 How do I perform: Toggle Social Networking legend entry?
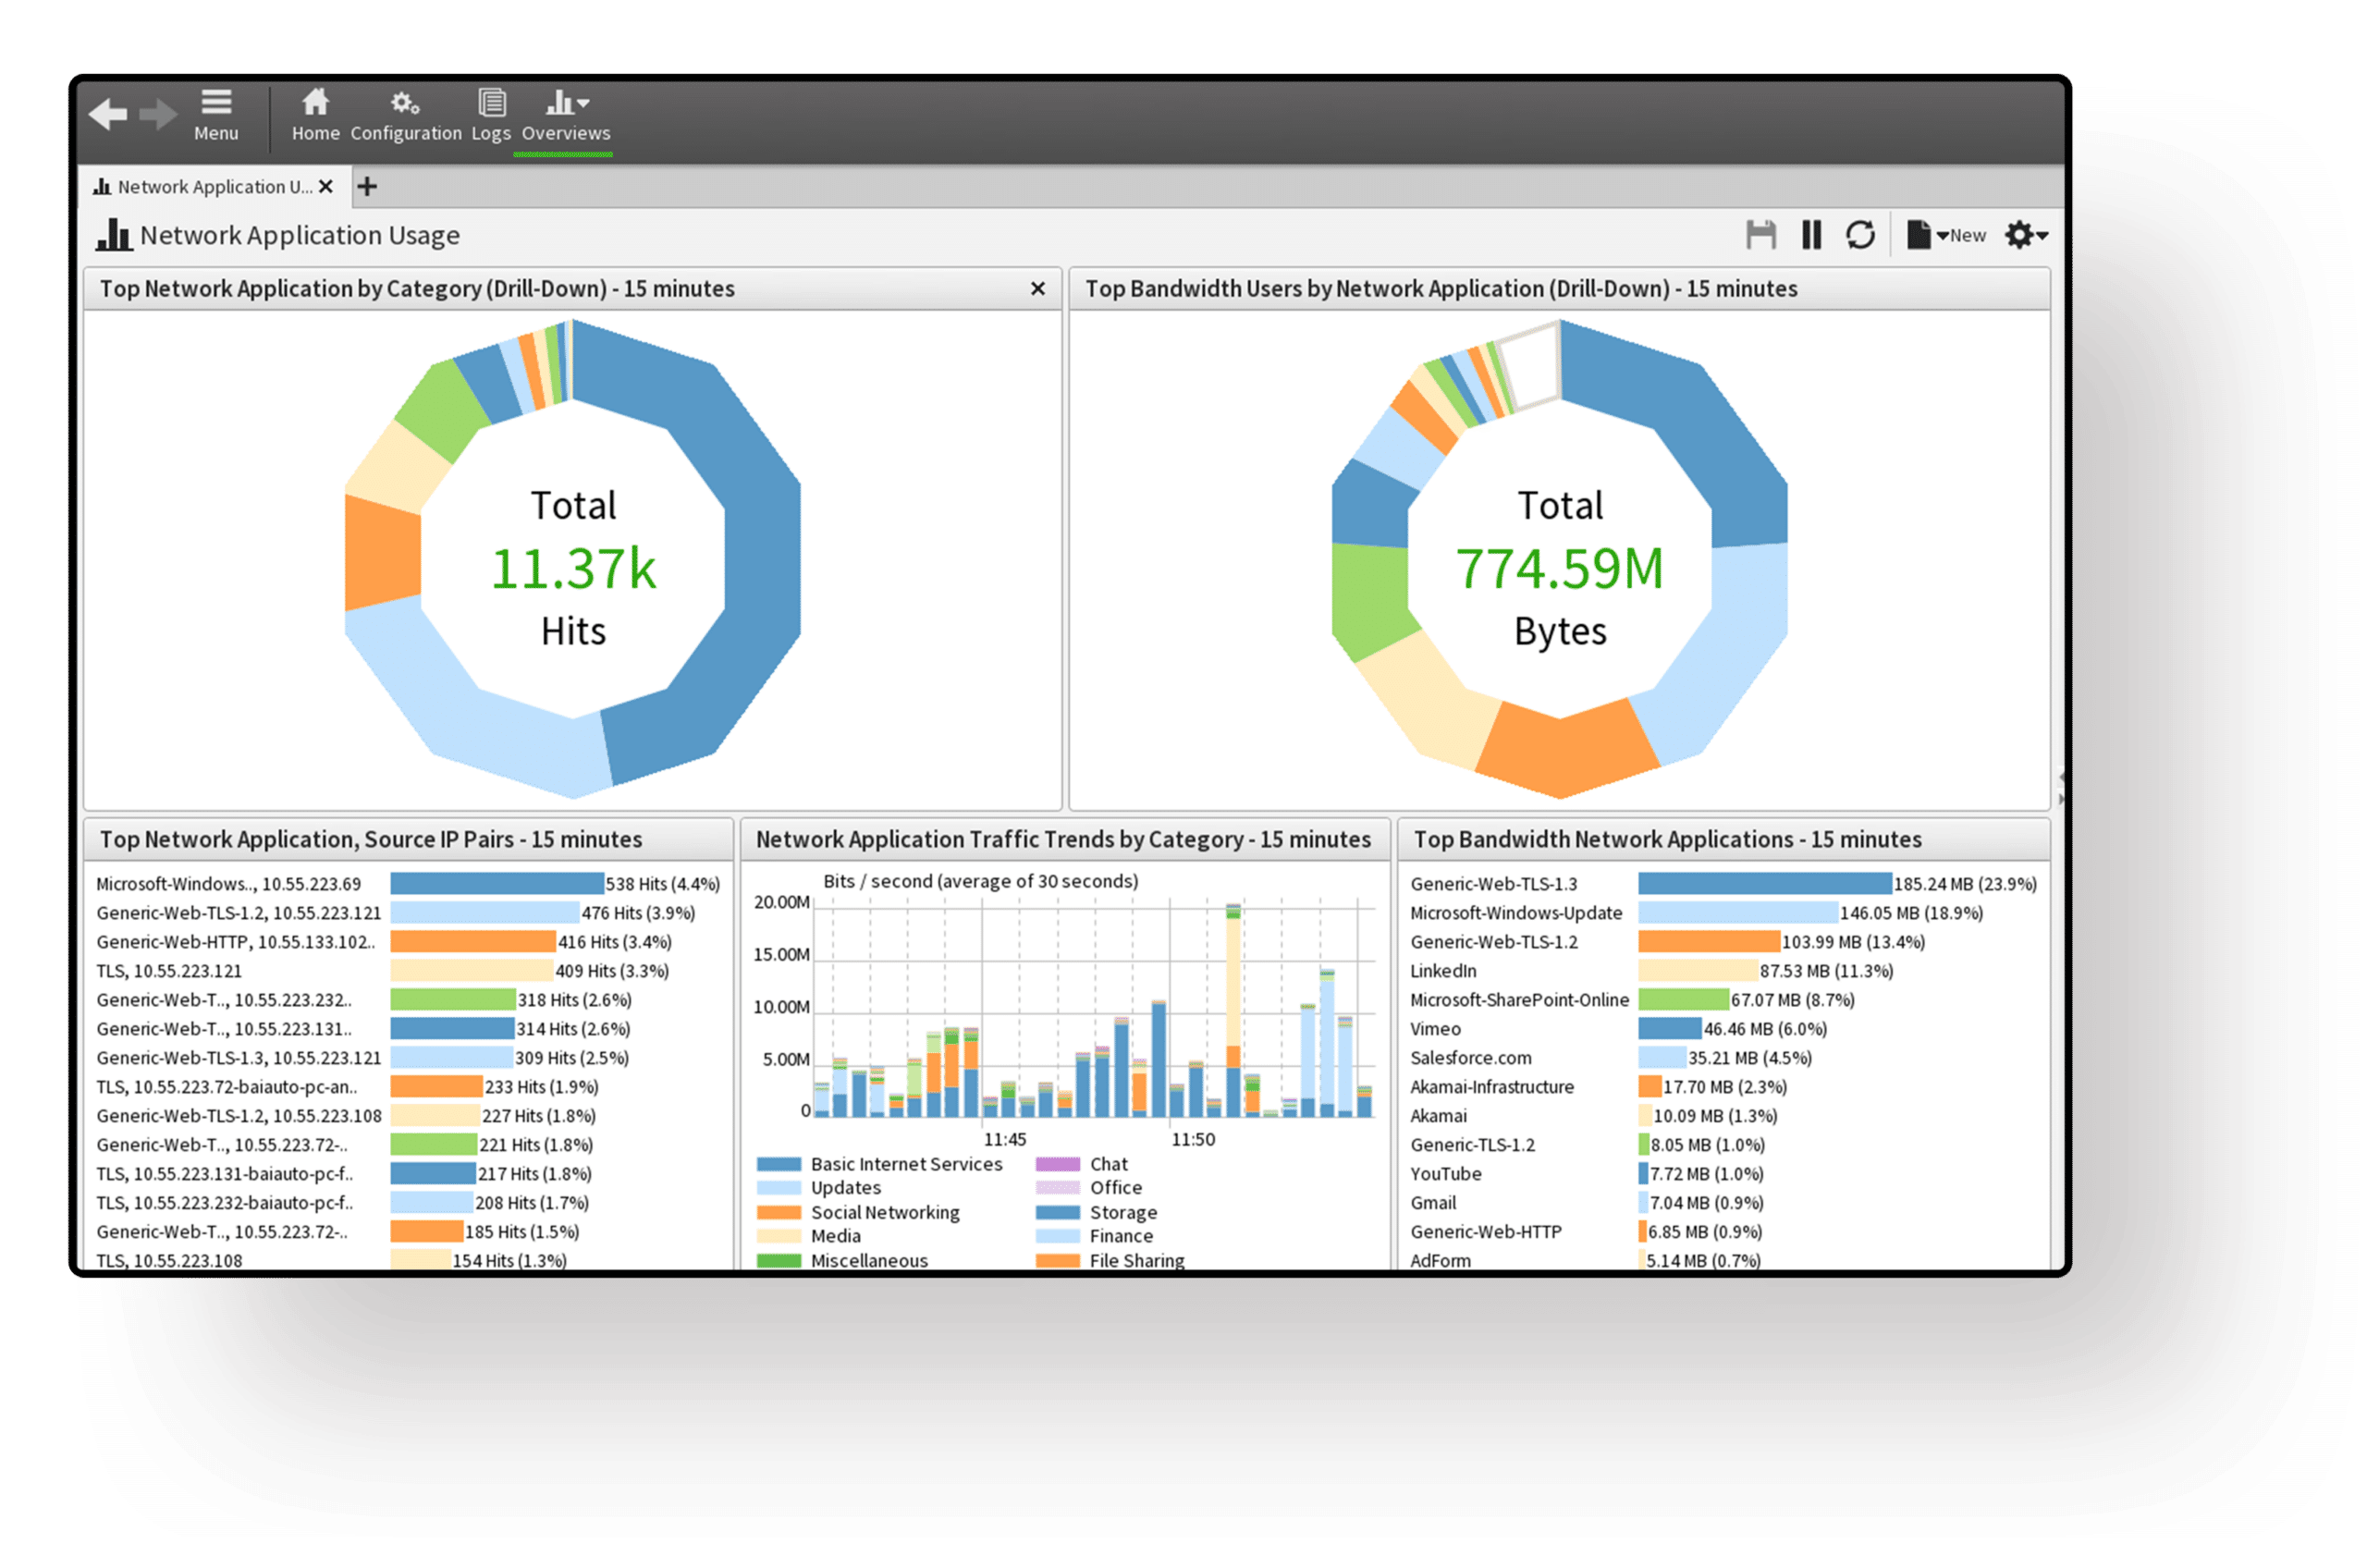click(884, 1212)
